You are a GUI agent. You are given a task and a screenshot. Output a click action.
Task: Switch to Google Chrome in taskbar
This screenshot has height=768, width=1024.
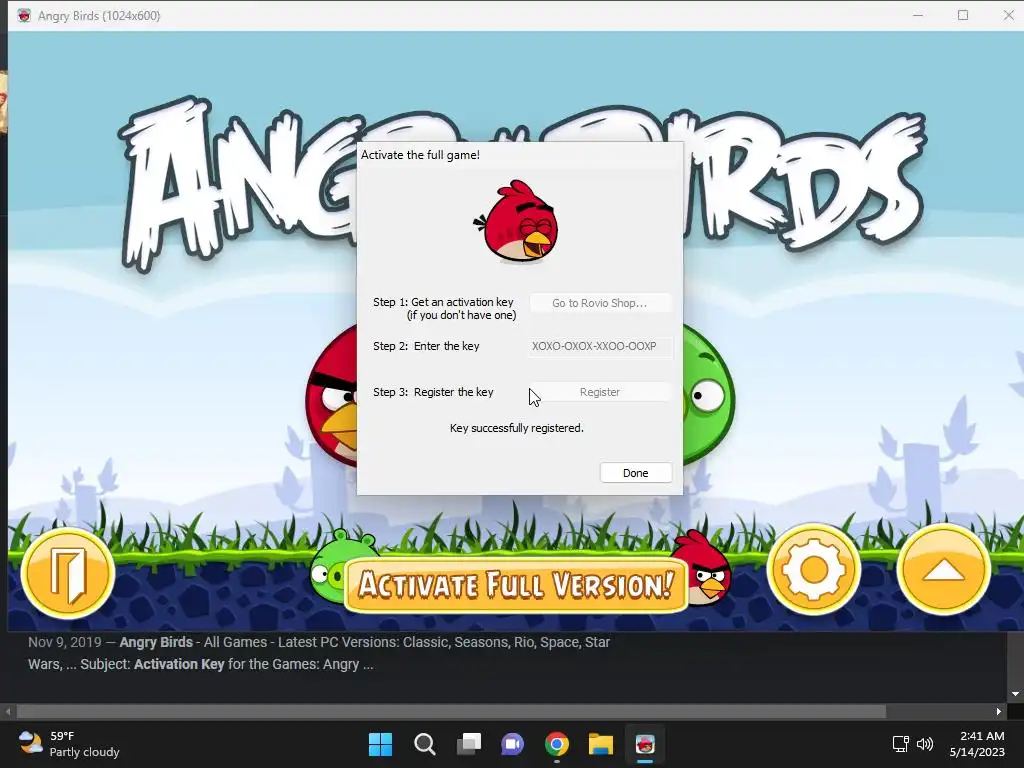pyautogui.click(x=557, y=744)
